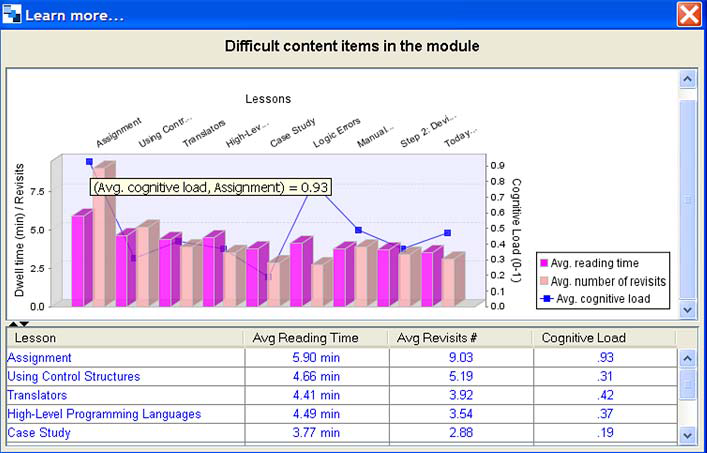The width and height of the screenshot is (707, 453).
Task: Click the Learn more window title icon
Action: click(x=12, y=15)
